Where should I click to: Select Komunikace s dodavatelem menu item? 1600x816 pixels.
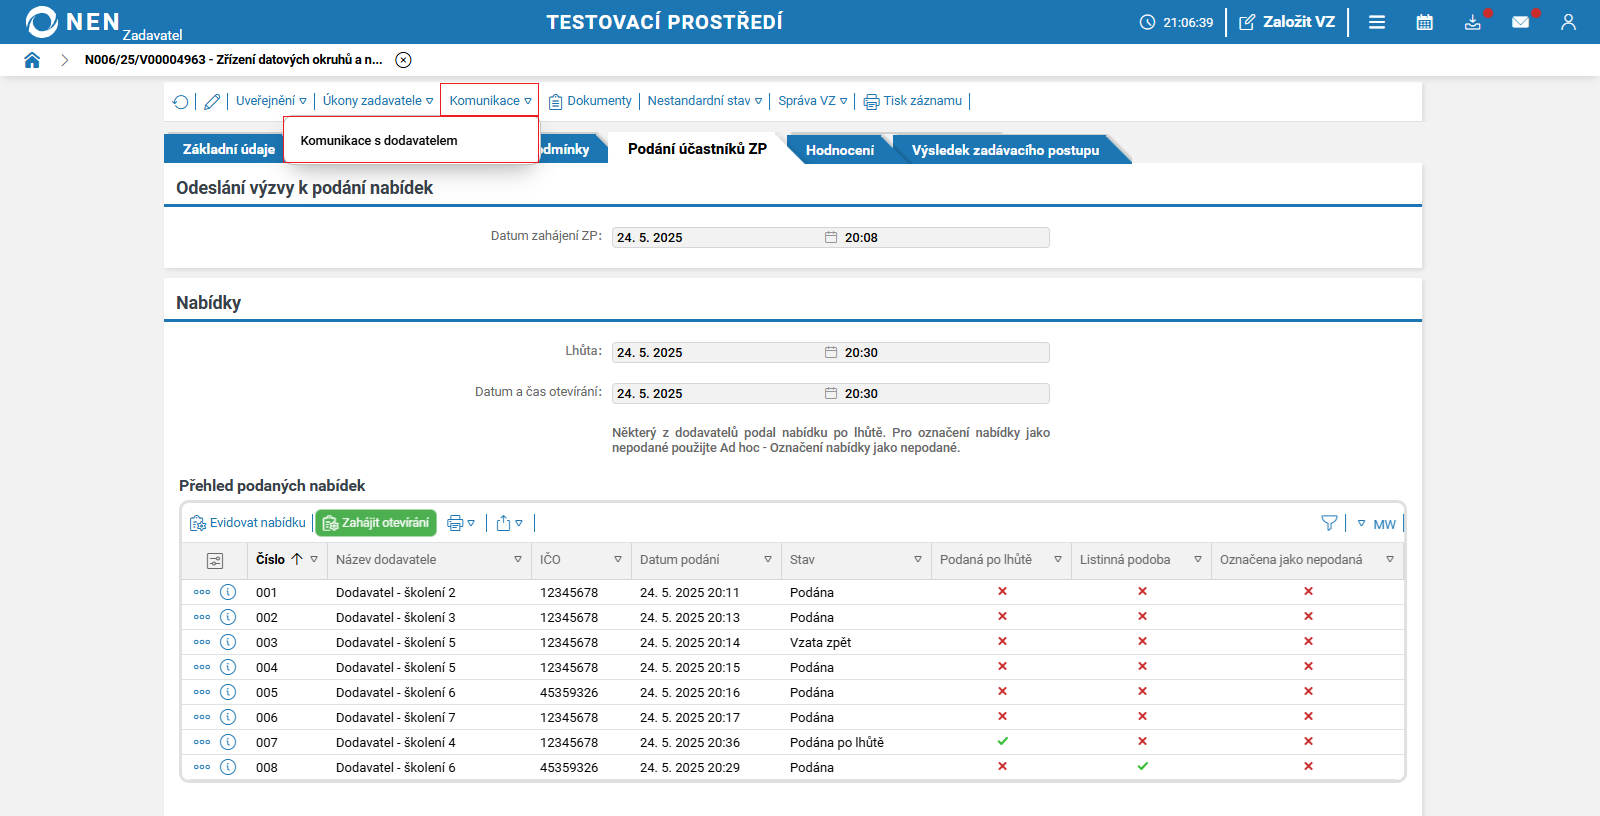pos(379,141)
